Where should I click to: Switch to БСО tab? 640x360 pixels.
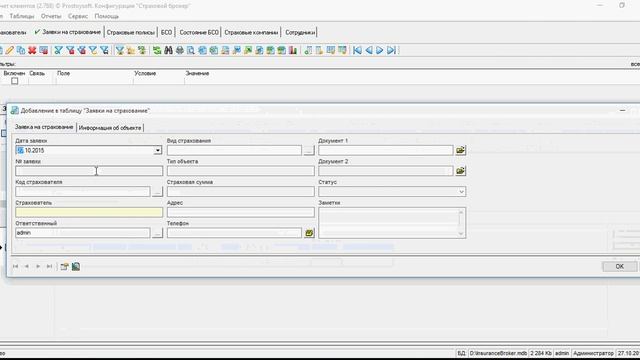167,32
